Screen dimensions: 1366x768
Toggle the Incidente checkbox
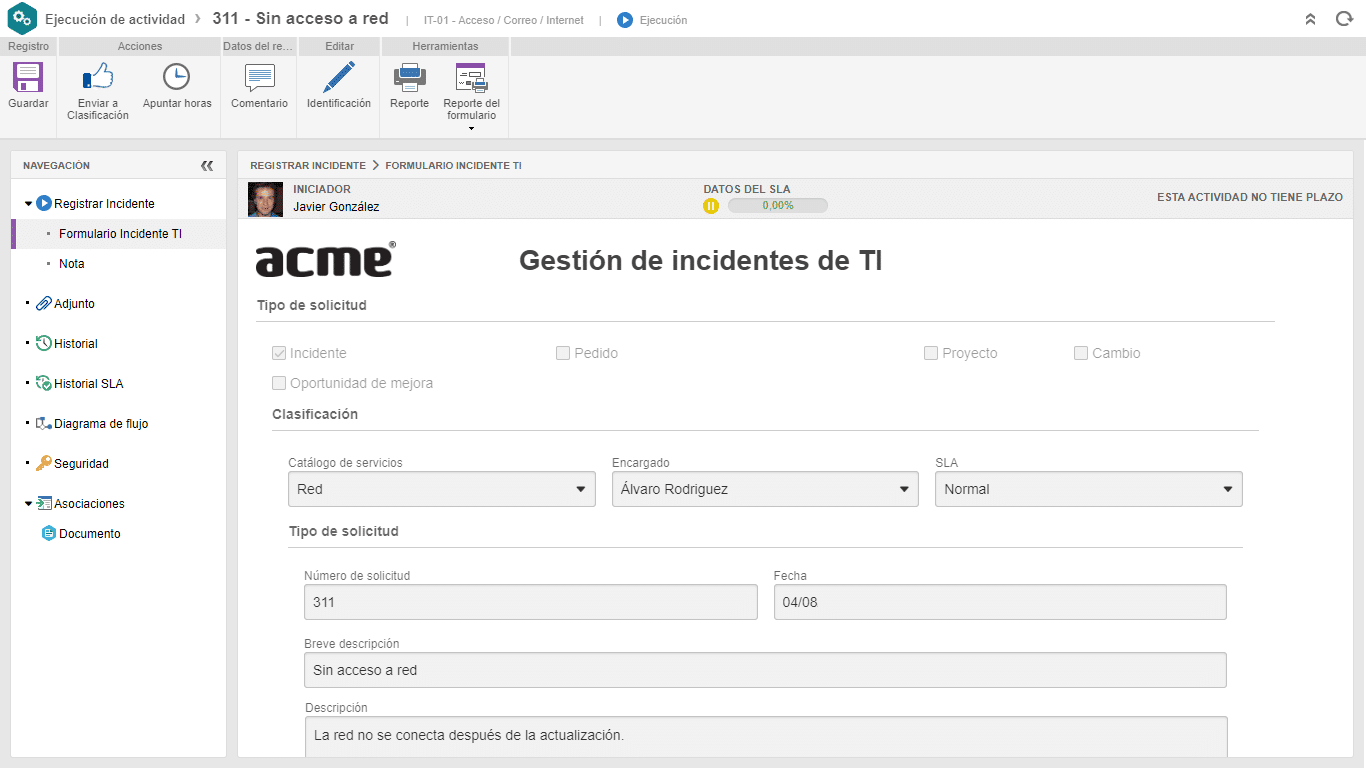click(279, 353)
